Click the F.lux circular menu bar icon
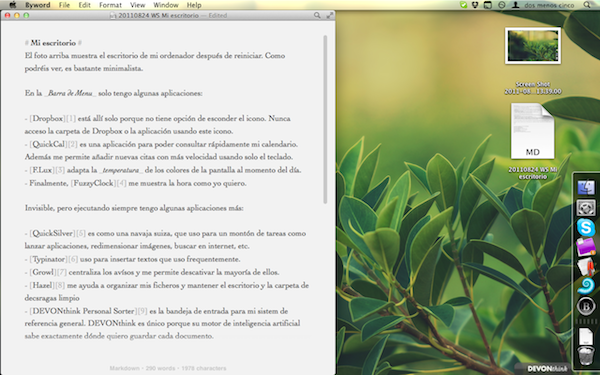 [502, 5]
